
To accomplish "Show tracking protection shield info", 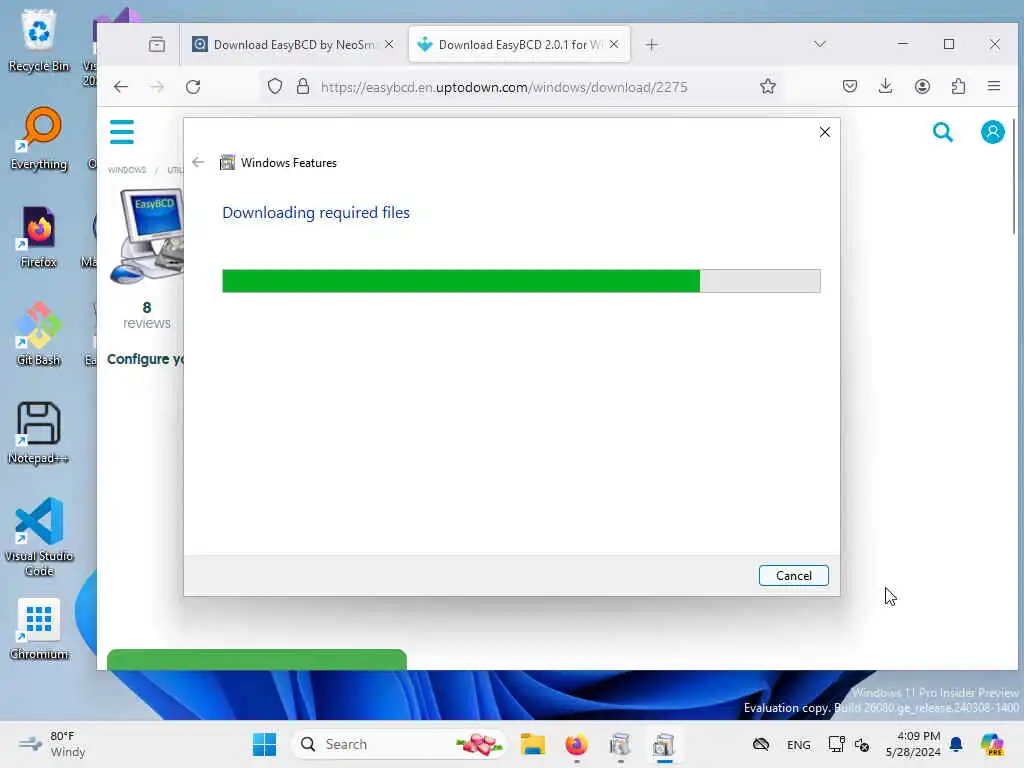I will [275, 86].
